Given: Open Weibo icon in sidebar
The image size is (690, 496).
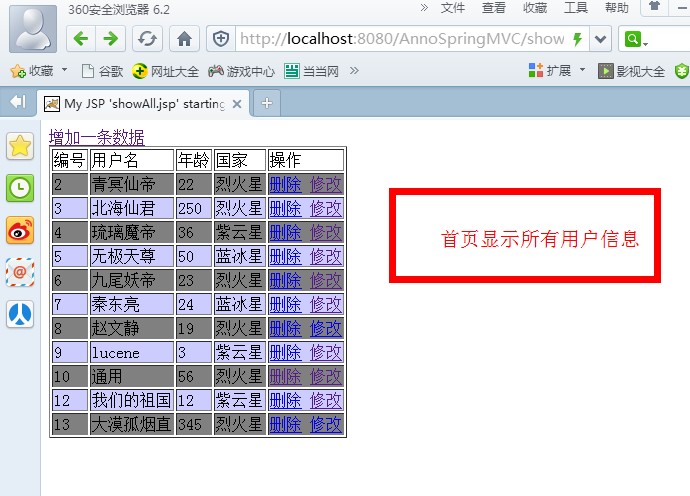Looking at the screenshot, I should coord(20,230).
